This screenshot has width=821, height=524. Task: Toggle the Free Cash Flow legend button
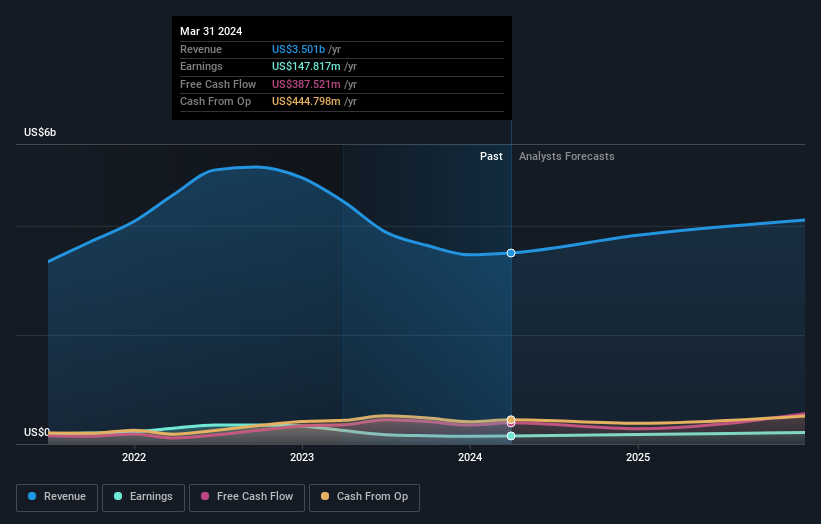click(x=247, y=497)
